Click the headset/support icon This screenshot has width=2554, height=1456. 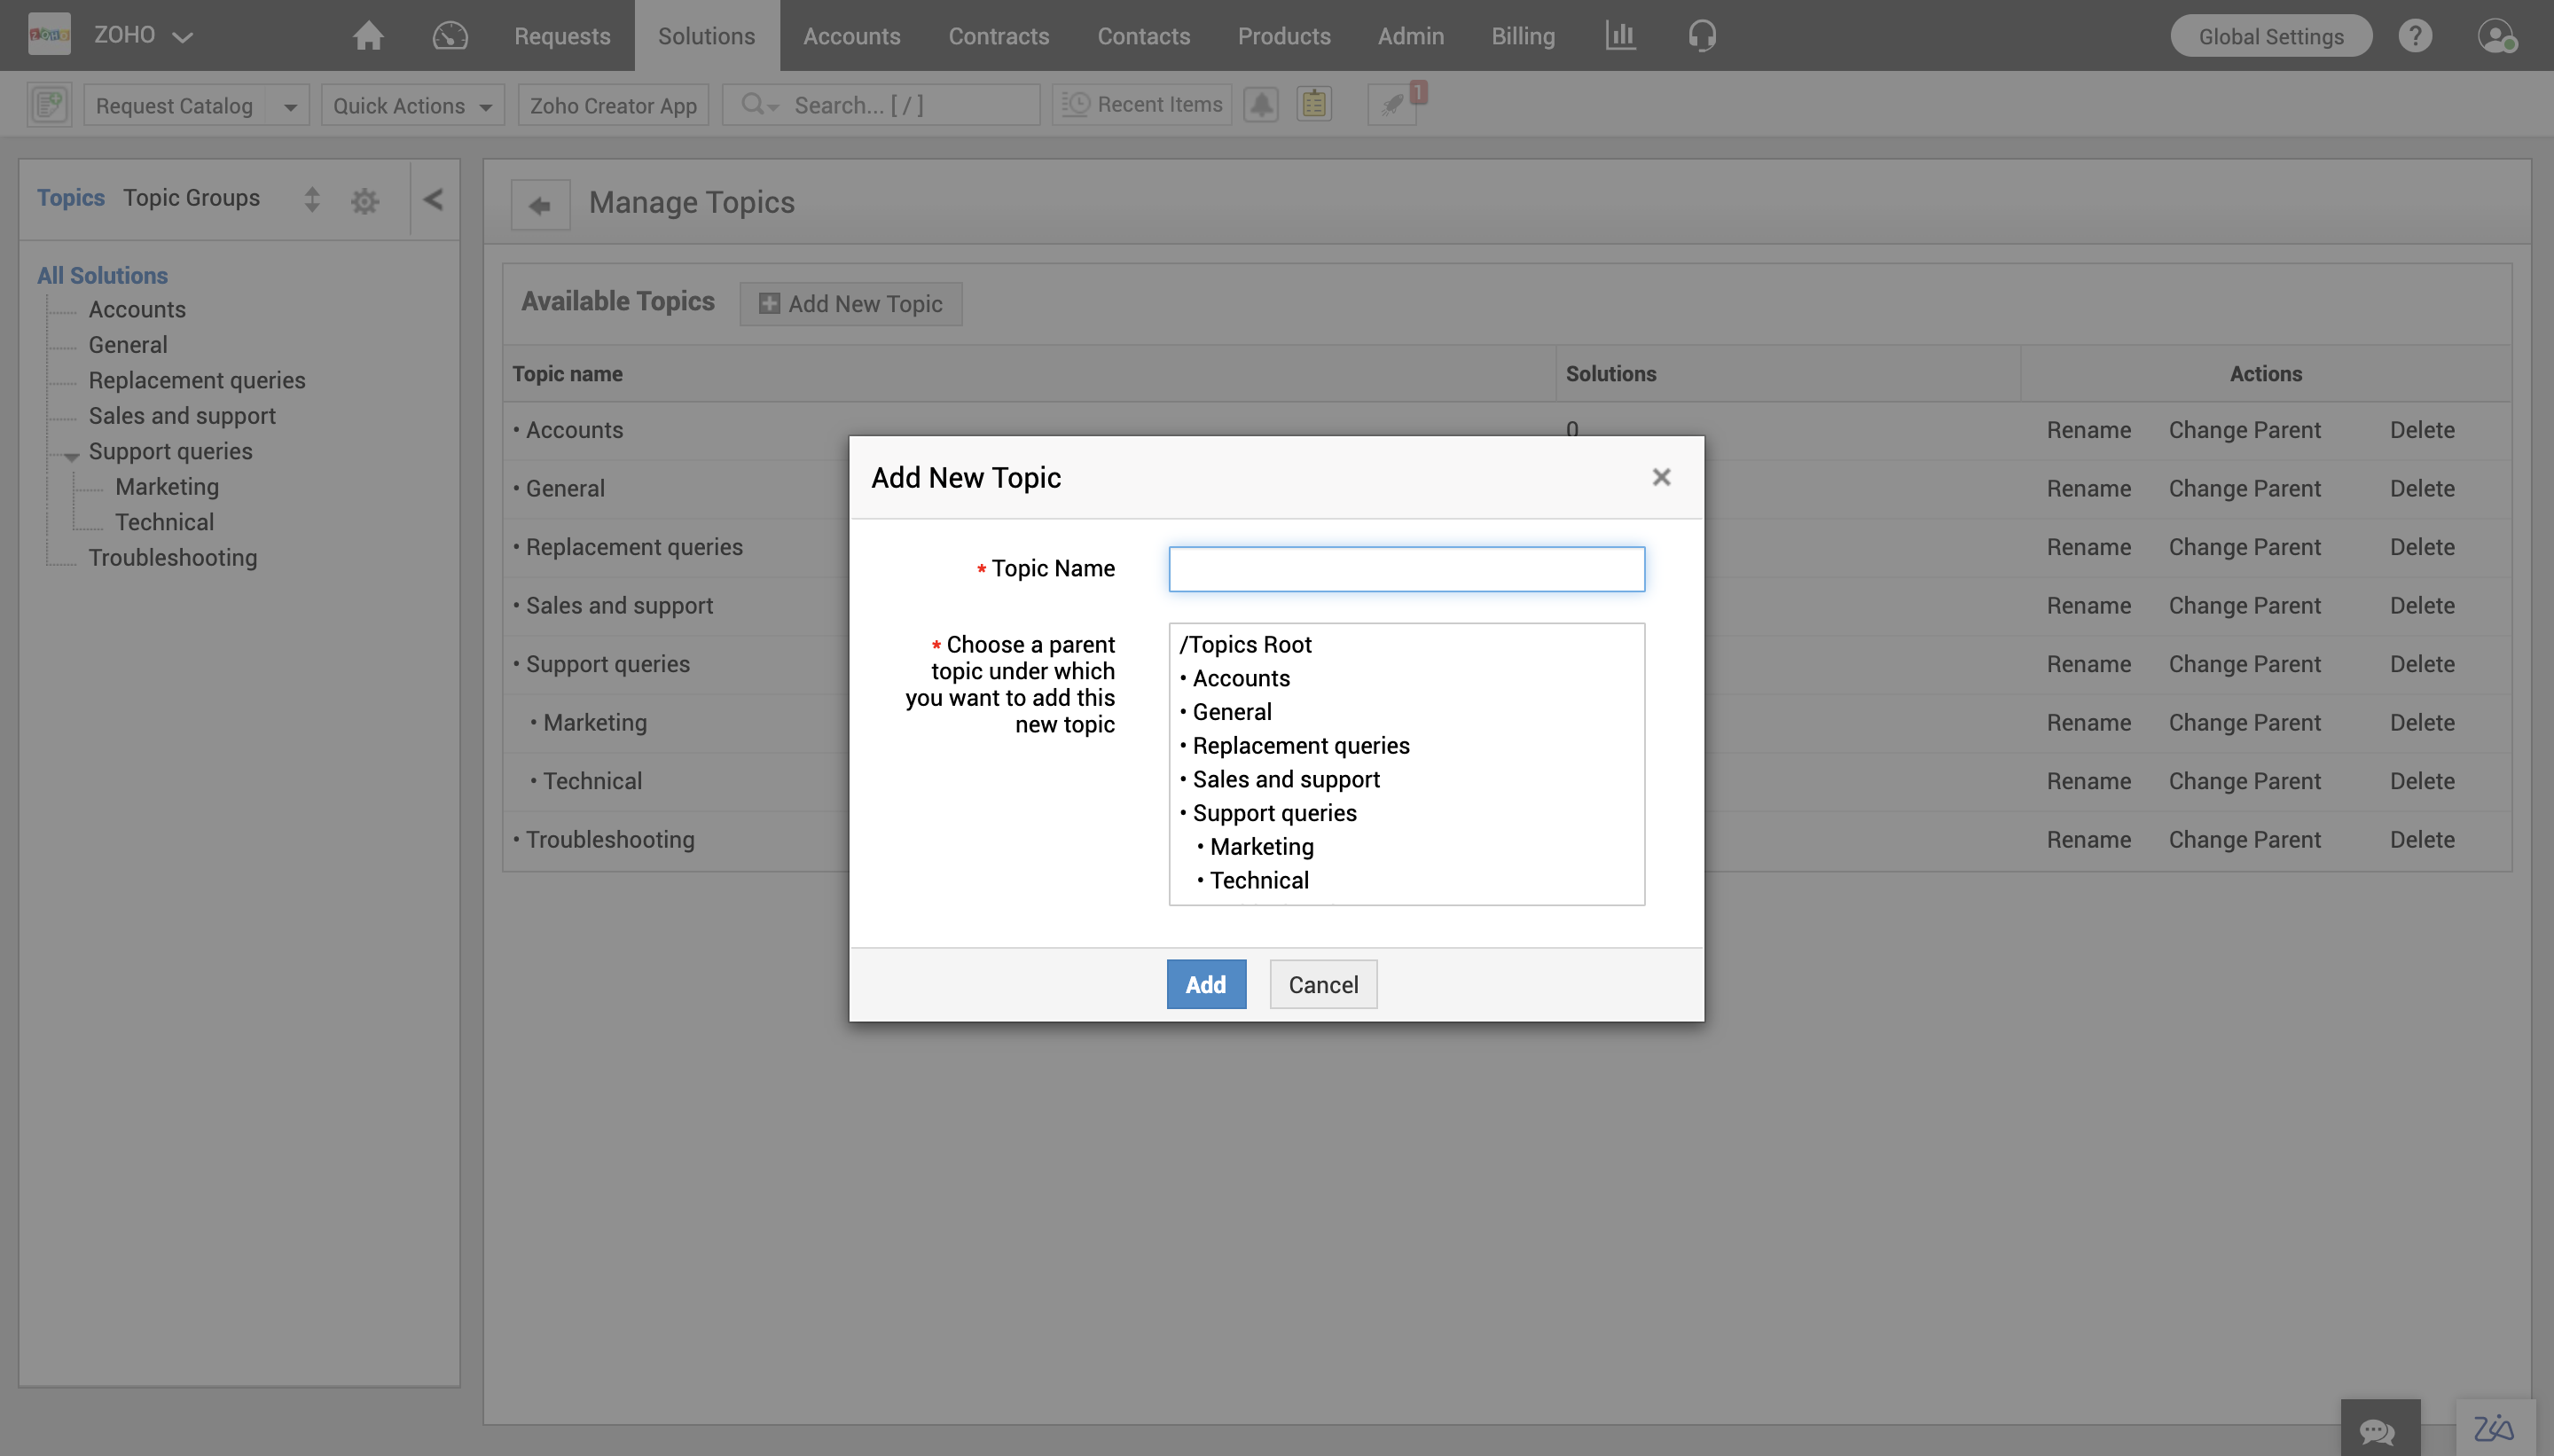1700,35
